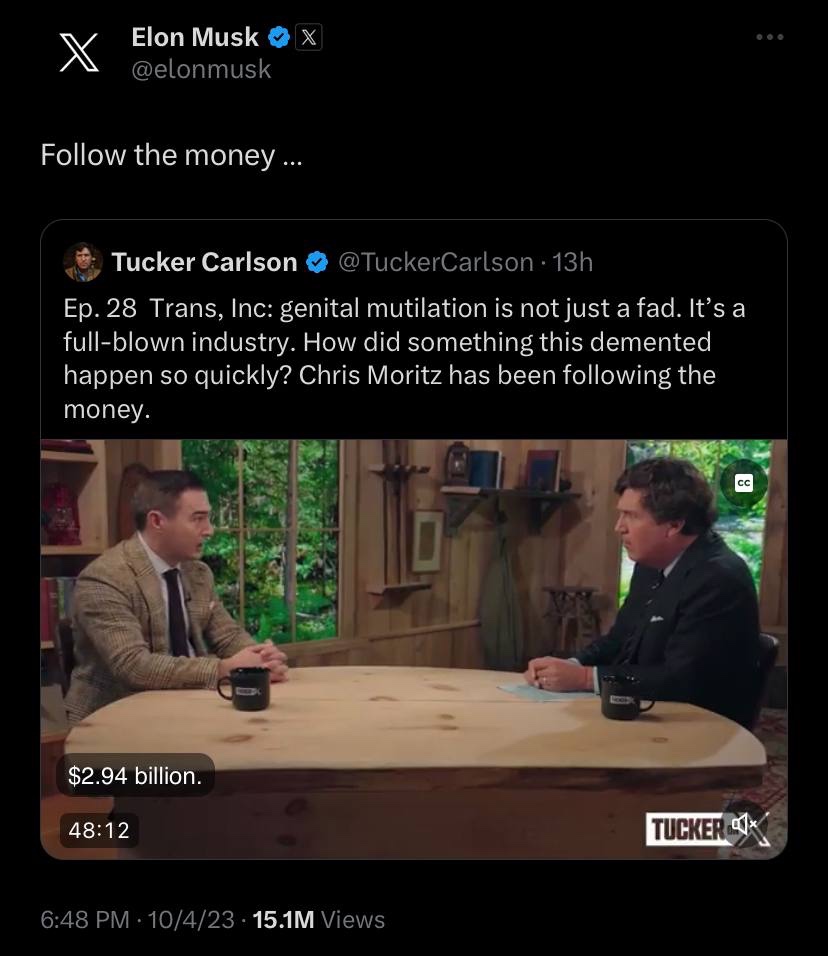Open Tucker Carlson's profile avatar
This screenshot has width=828, height=956.
click(x=82, y=262)
